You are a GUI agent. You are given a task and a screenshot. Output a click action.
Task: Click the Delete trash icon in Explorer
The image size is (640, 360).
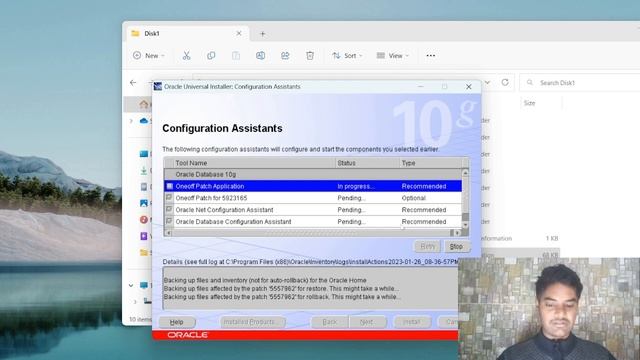click(x=310, y=56)
